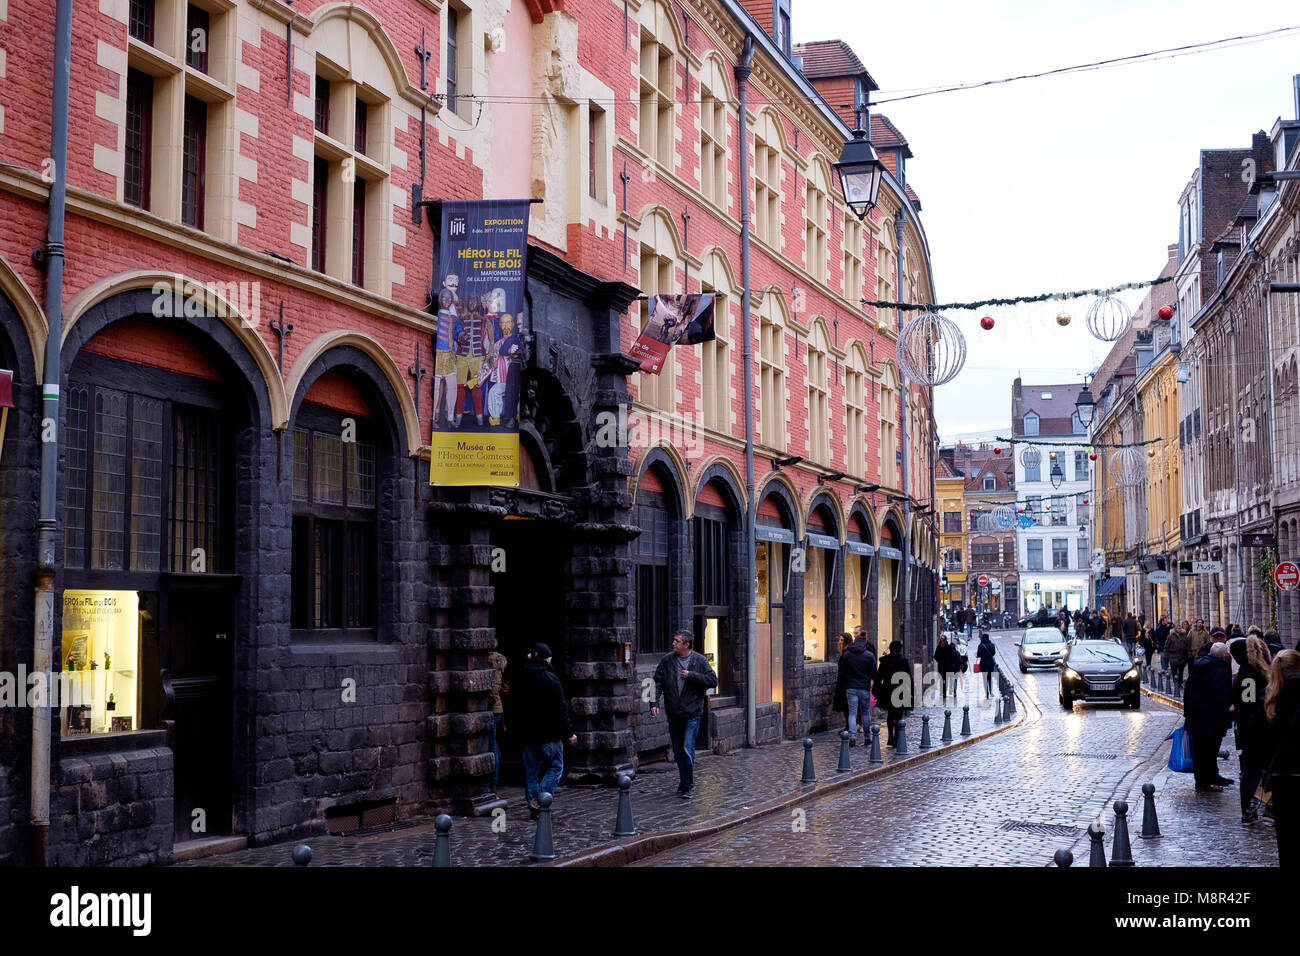This screenshot has height=956, width=1300.
Task: Click 'Musée de l'Hospice Comtesse' banner text
Action: click(x=476, y=452)
